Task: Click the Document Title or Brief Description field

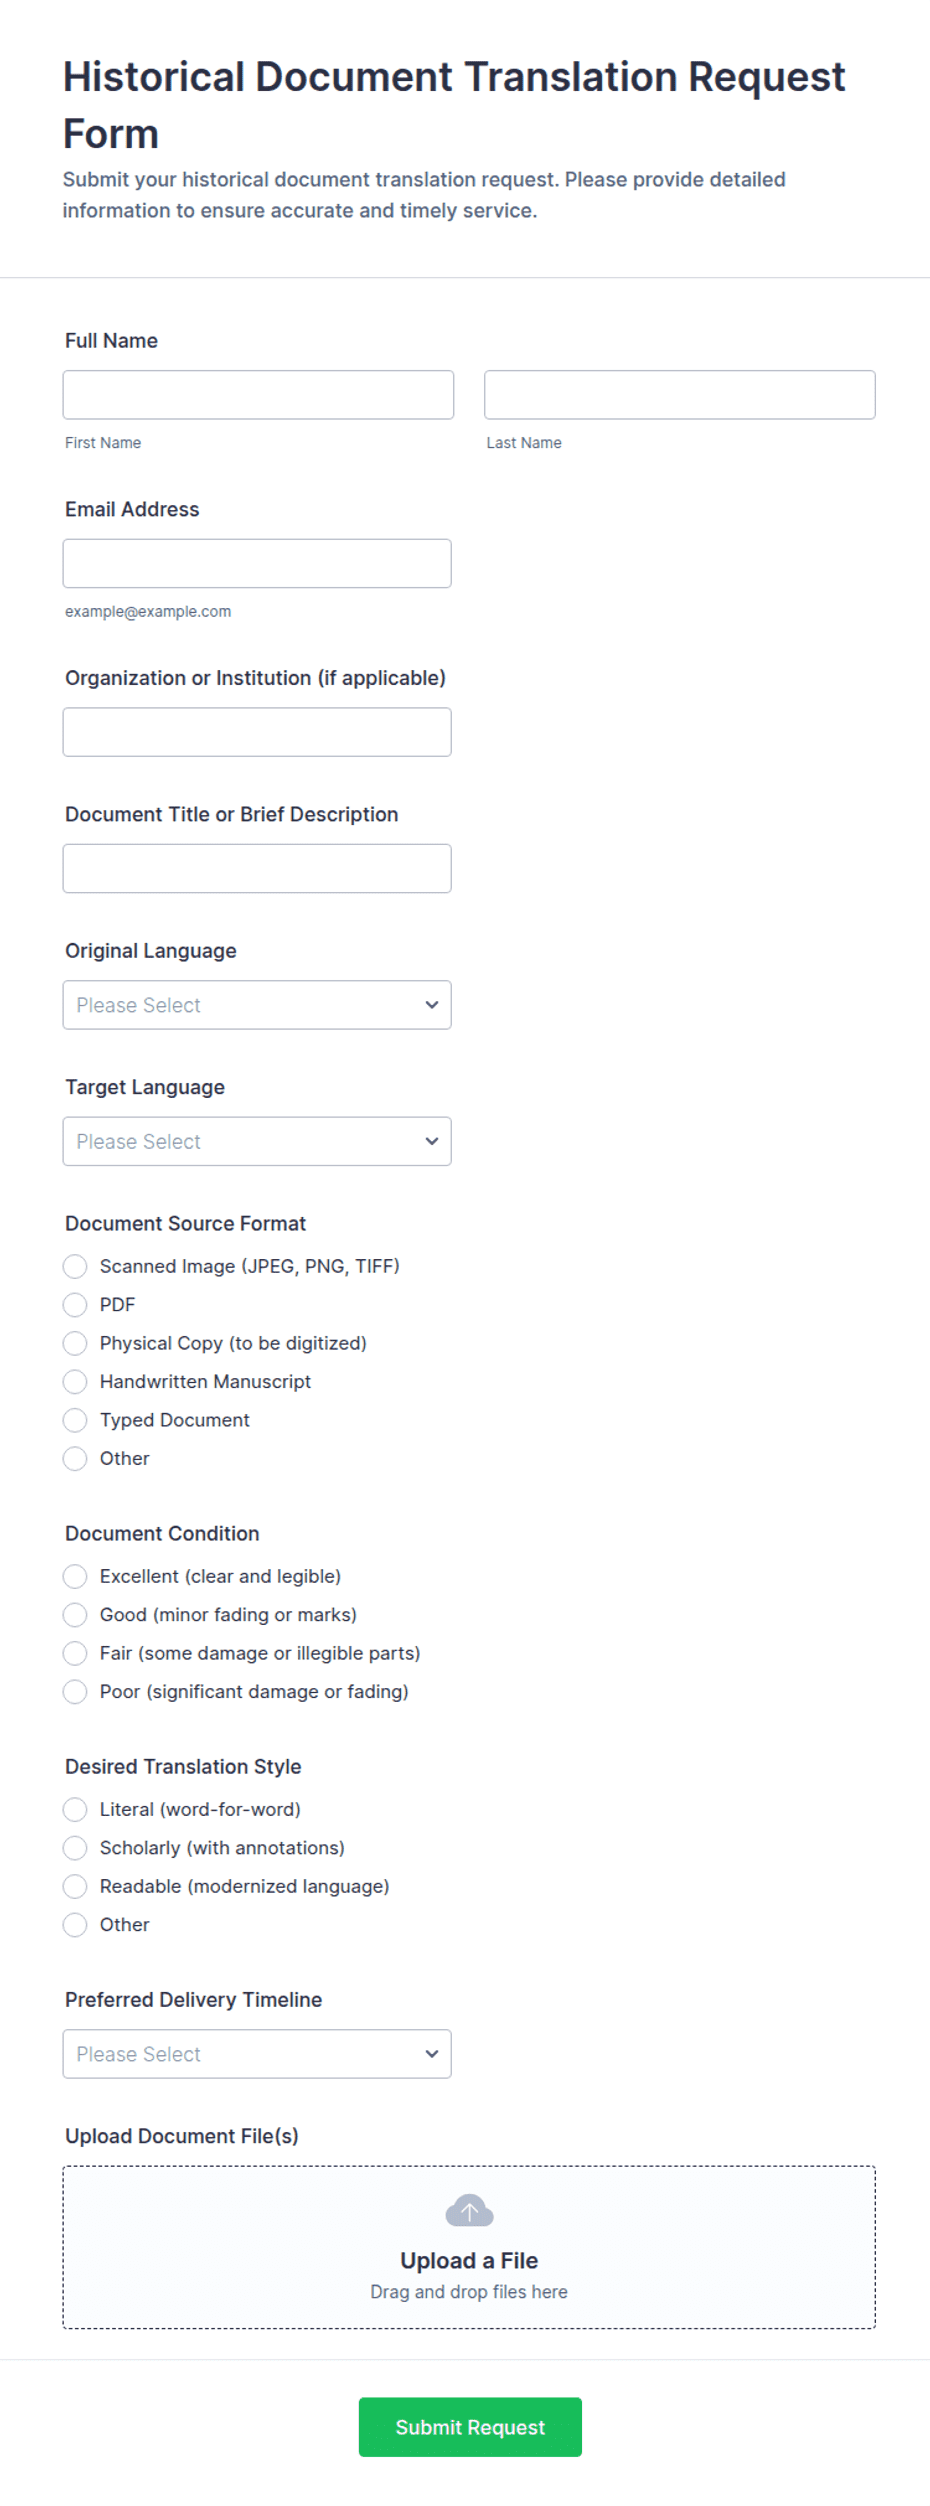Action: (x=257, y=868)
